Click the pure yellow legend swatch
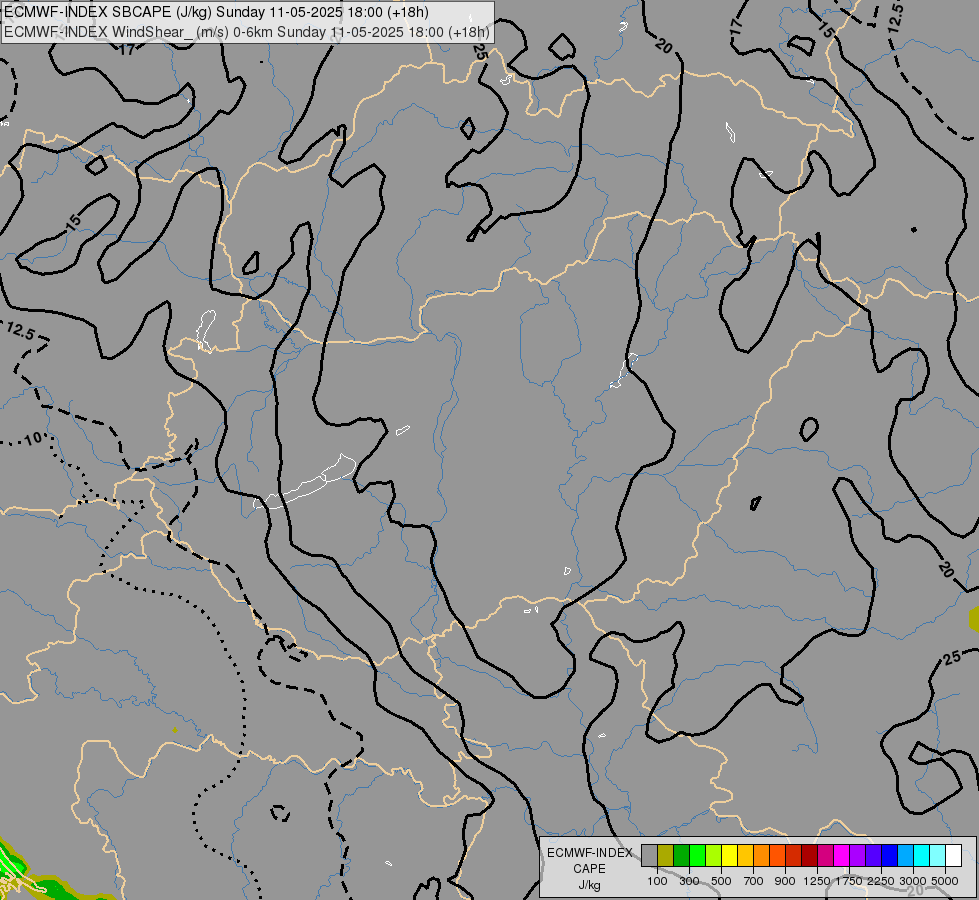Viewport: 979px width, 900px height. coord(729,855)
